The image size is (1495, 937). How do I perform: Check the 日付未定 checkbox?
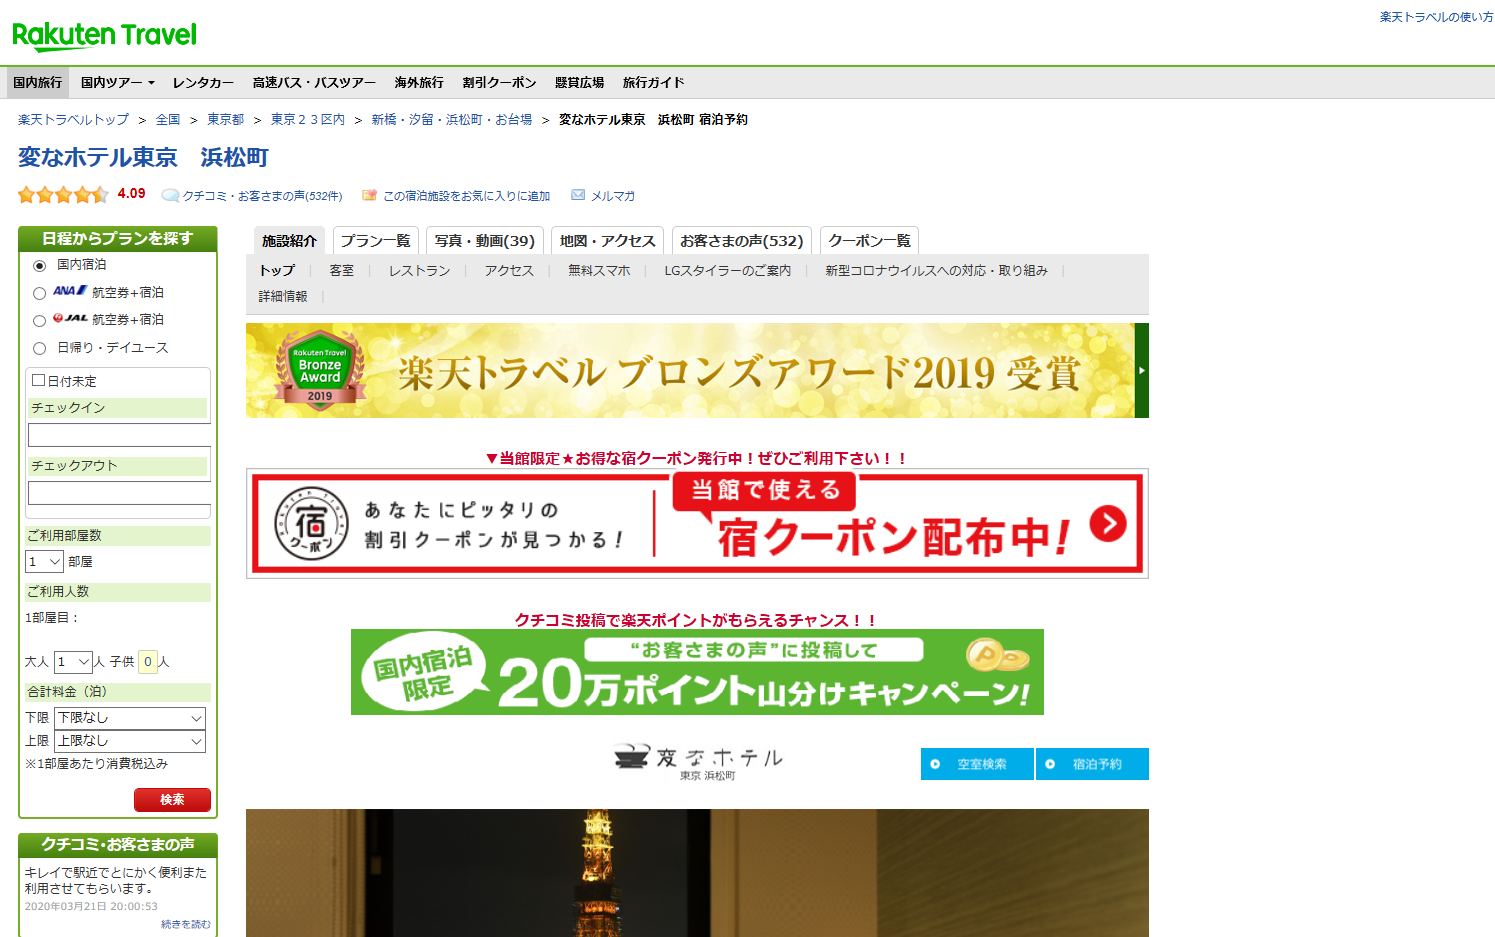39,381
